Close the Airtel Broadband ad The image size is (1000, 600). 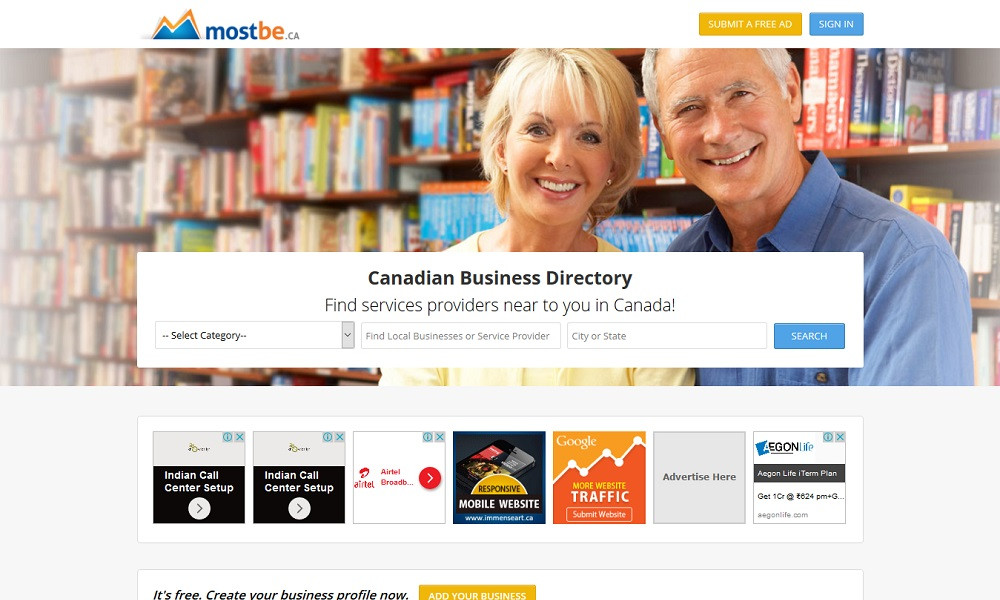(x=439, y=437)
